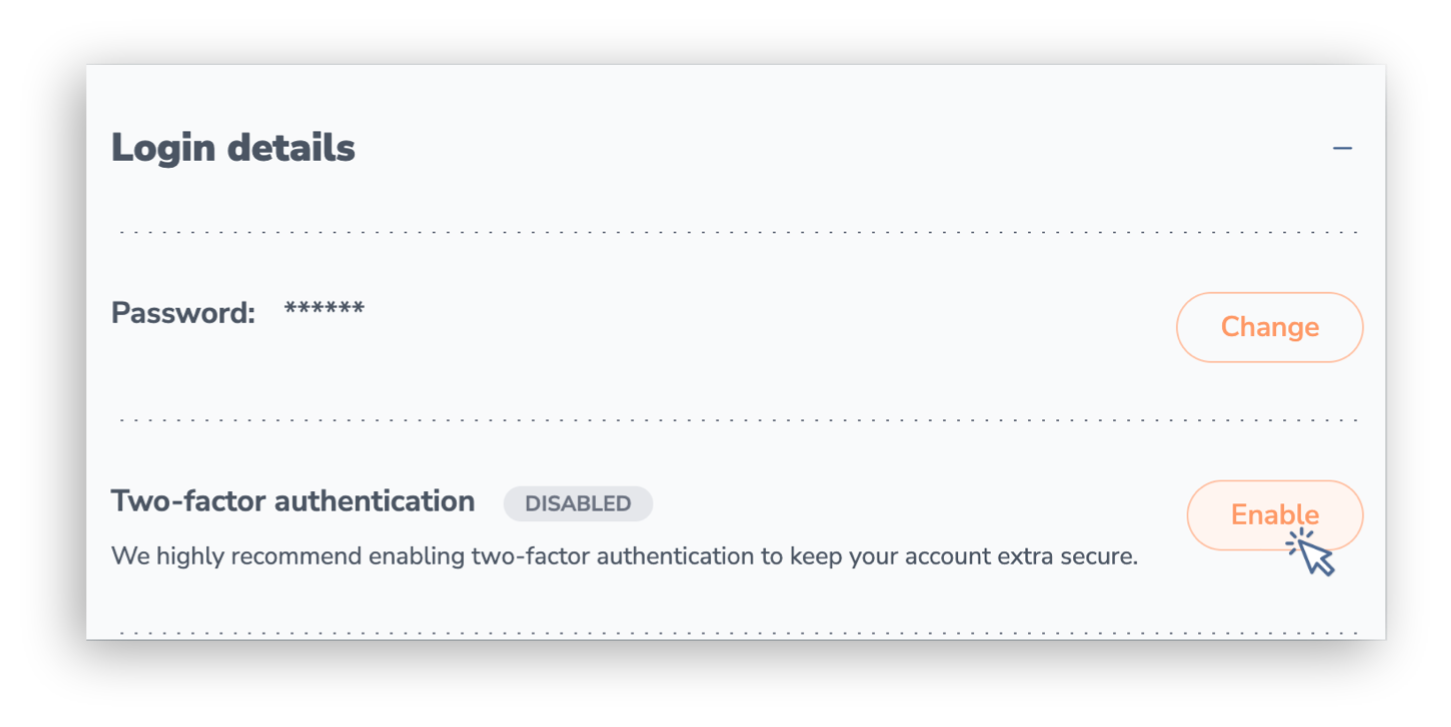Click the grey badge next to Two-factor authentication
The width and height of the screenshot is (1451, 727).
(578, 503)
